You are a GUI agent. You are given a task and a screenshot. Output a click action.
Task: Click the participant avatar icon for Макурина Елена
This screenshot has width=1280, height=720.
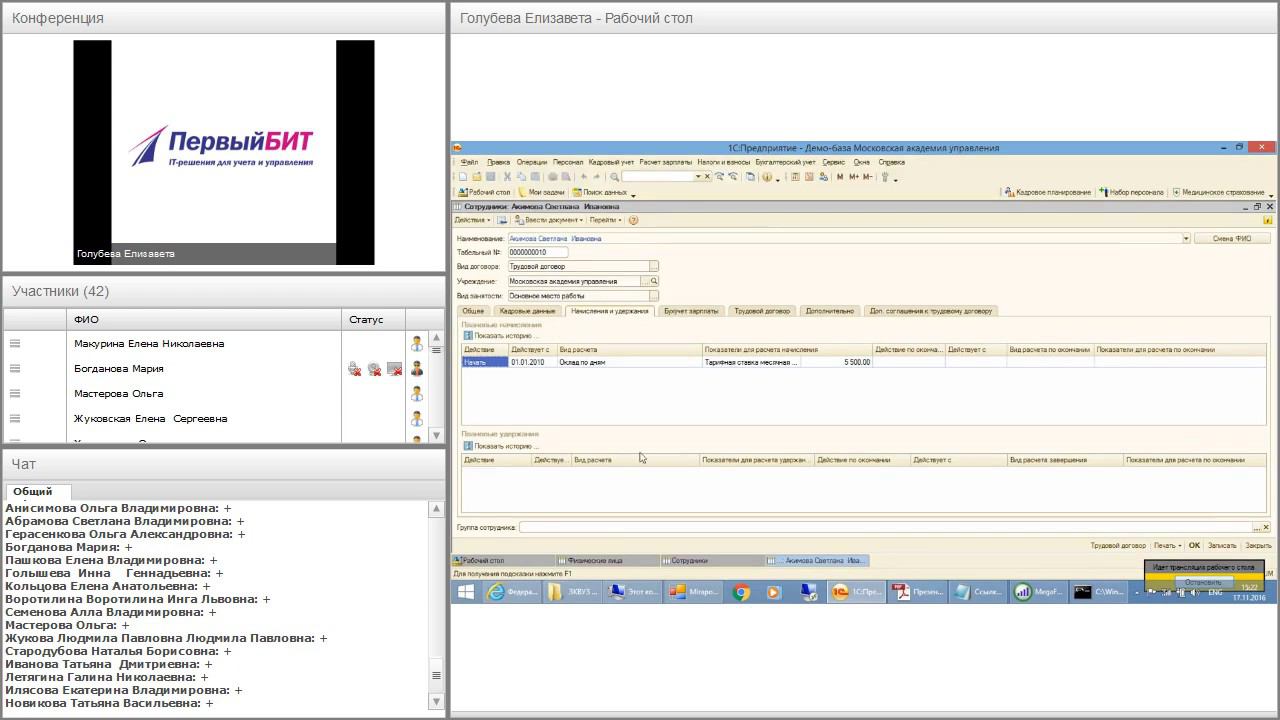click(417, 344)
